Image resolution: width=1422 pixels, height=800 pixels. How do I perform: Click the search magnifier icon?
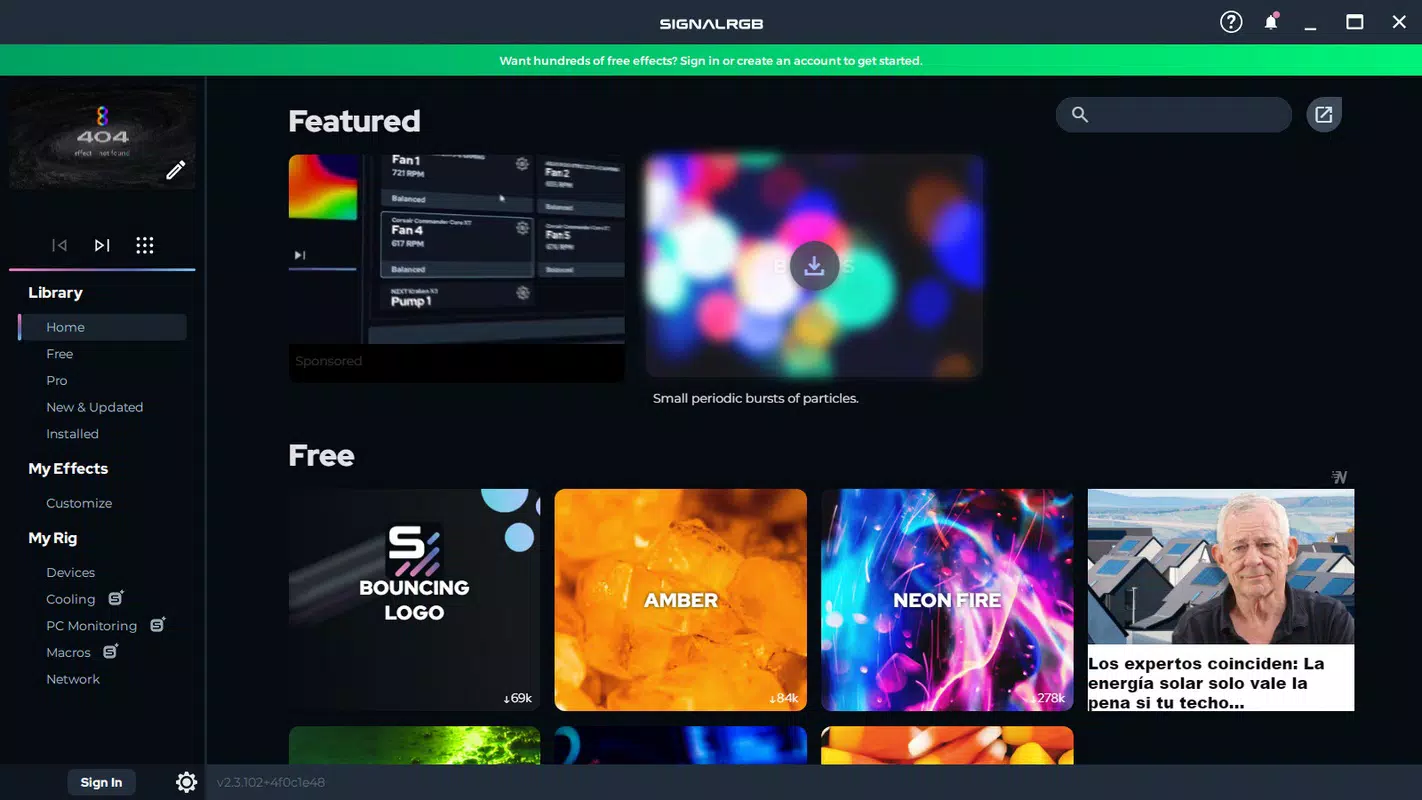tap(1080, 114)
